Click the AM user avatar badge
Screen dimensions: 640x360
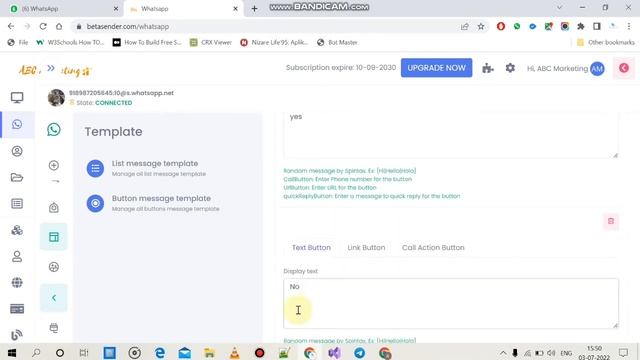coord(597,69)
